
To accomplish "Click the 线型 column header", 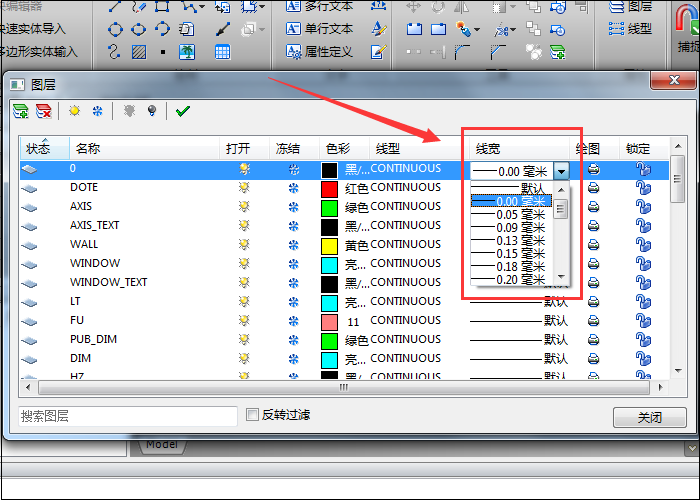I will 419,148.
